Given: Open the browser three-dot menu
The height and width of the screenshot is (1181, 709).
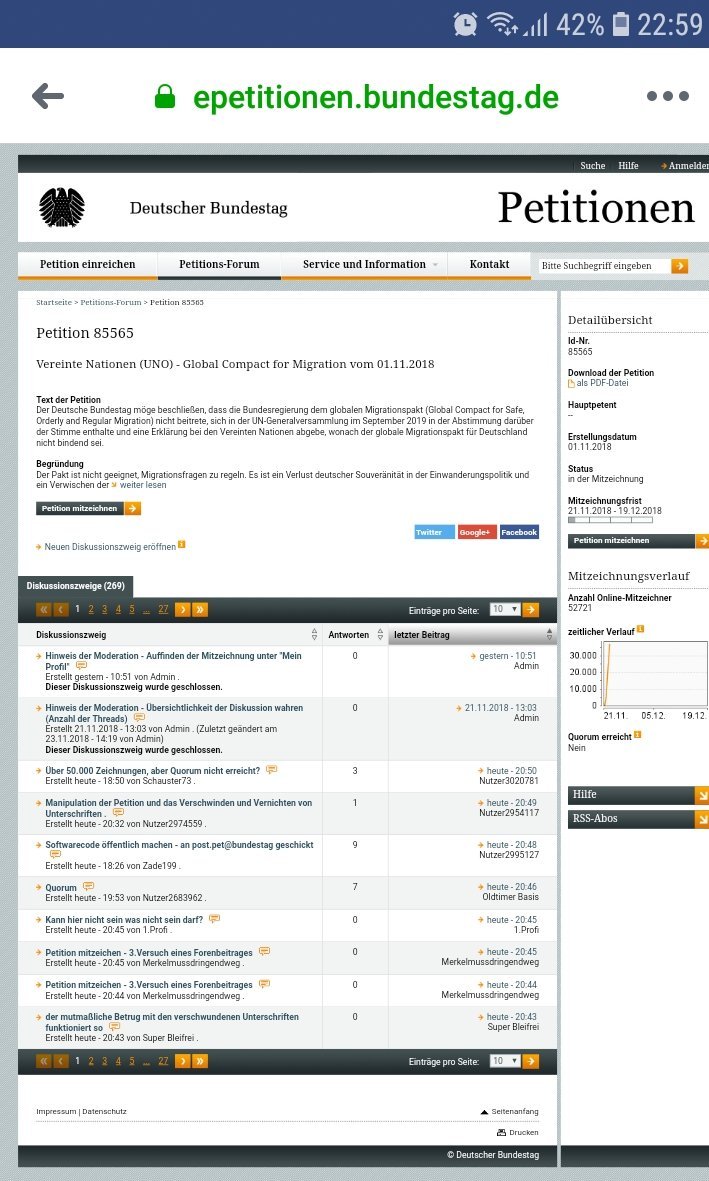Looking at the screenshot, I should (667, 96).
